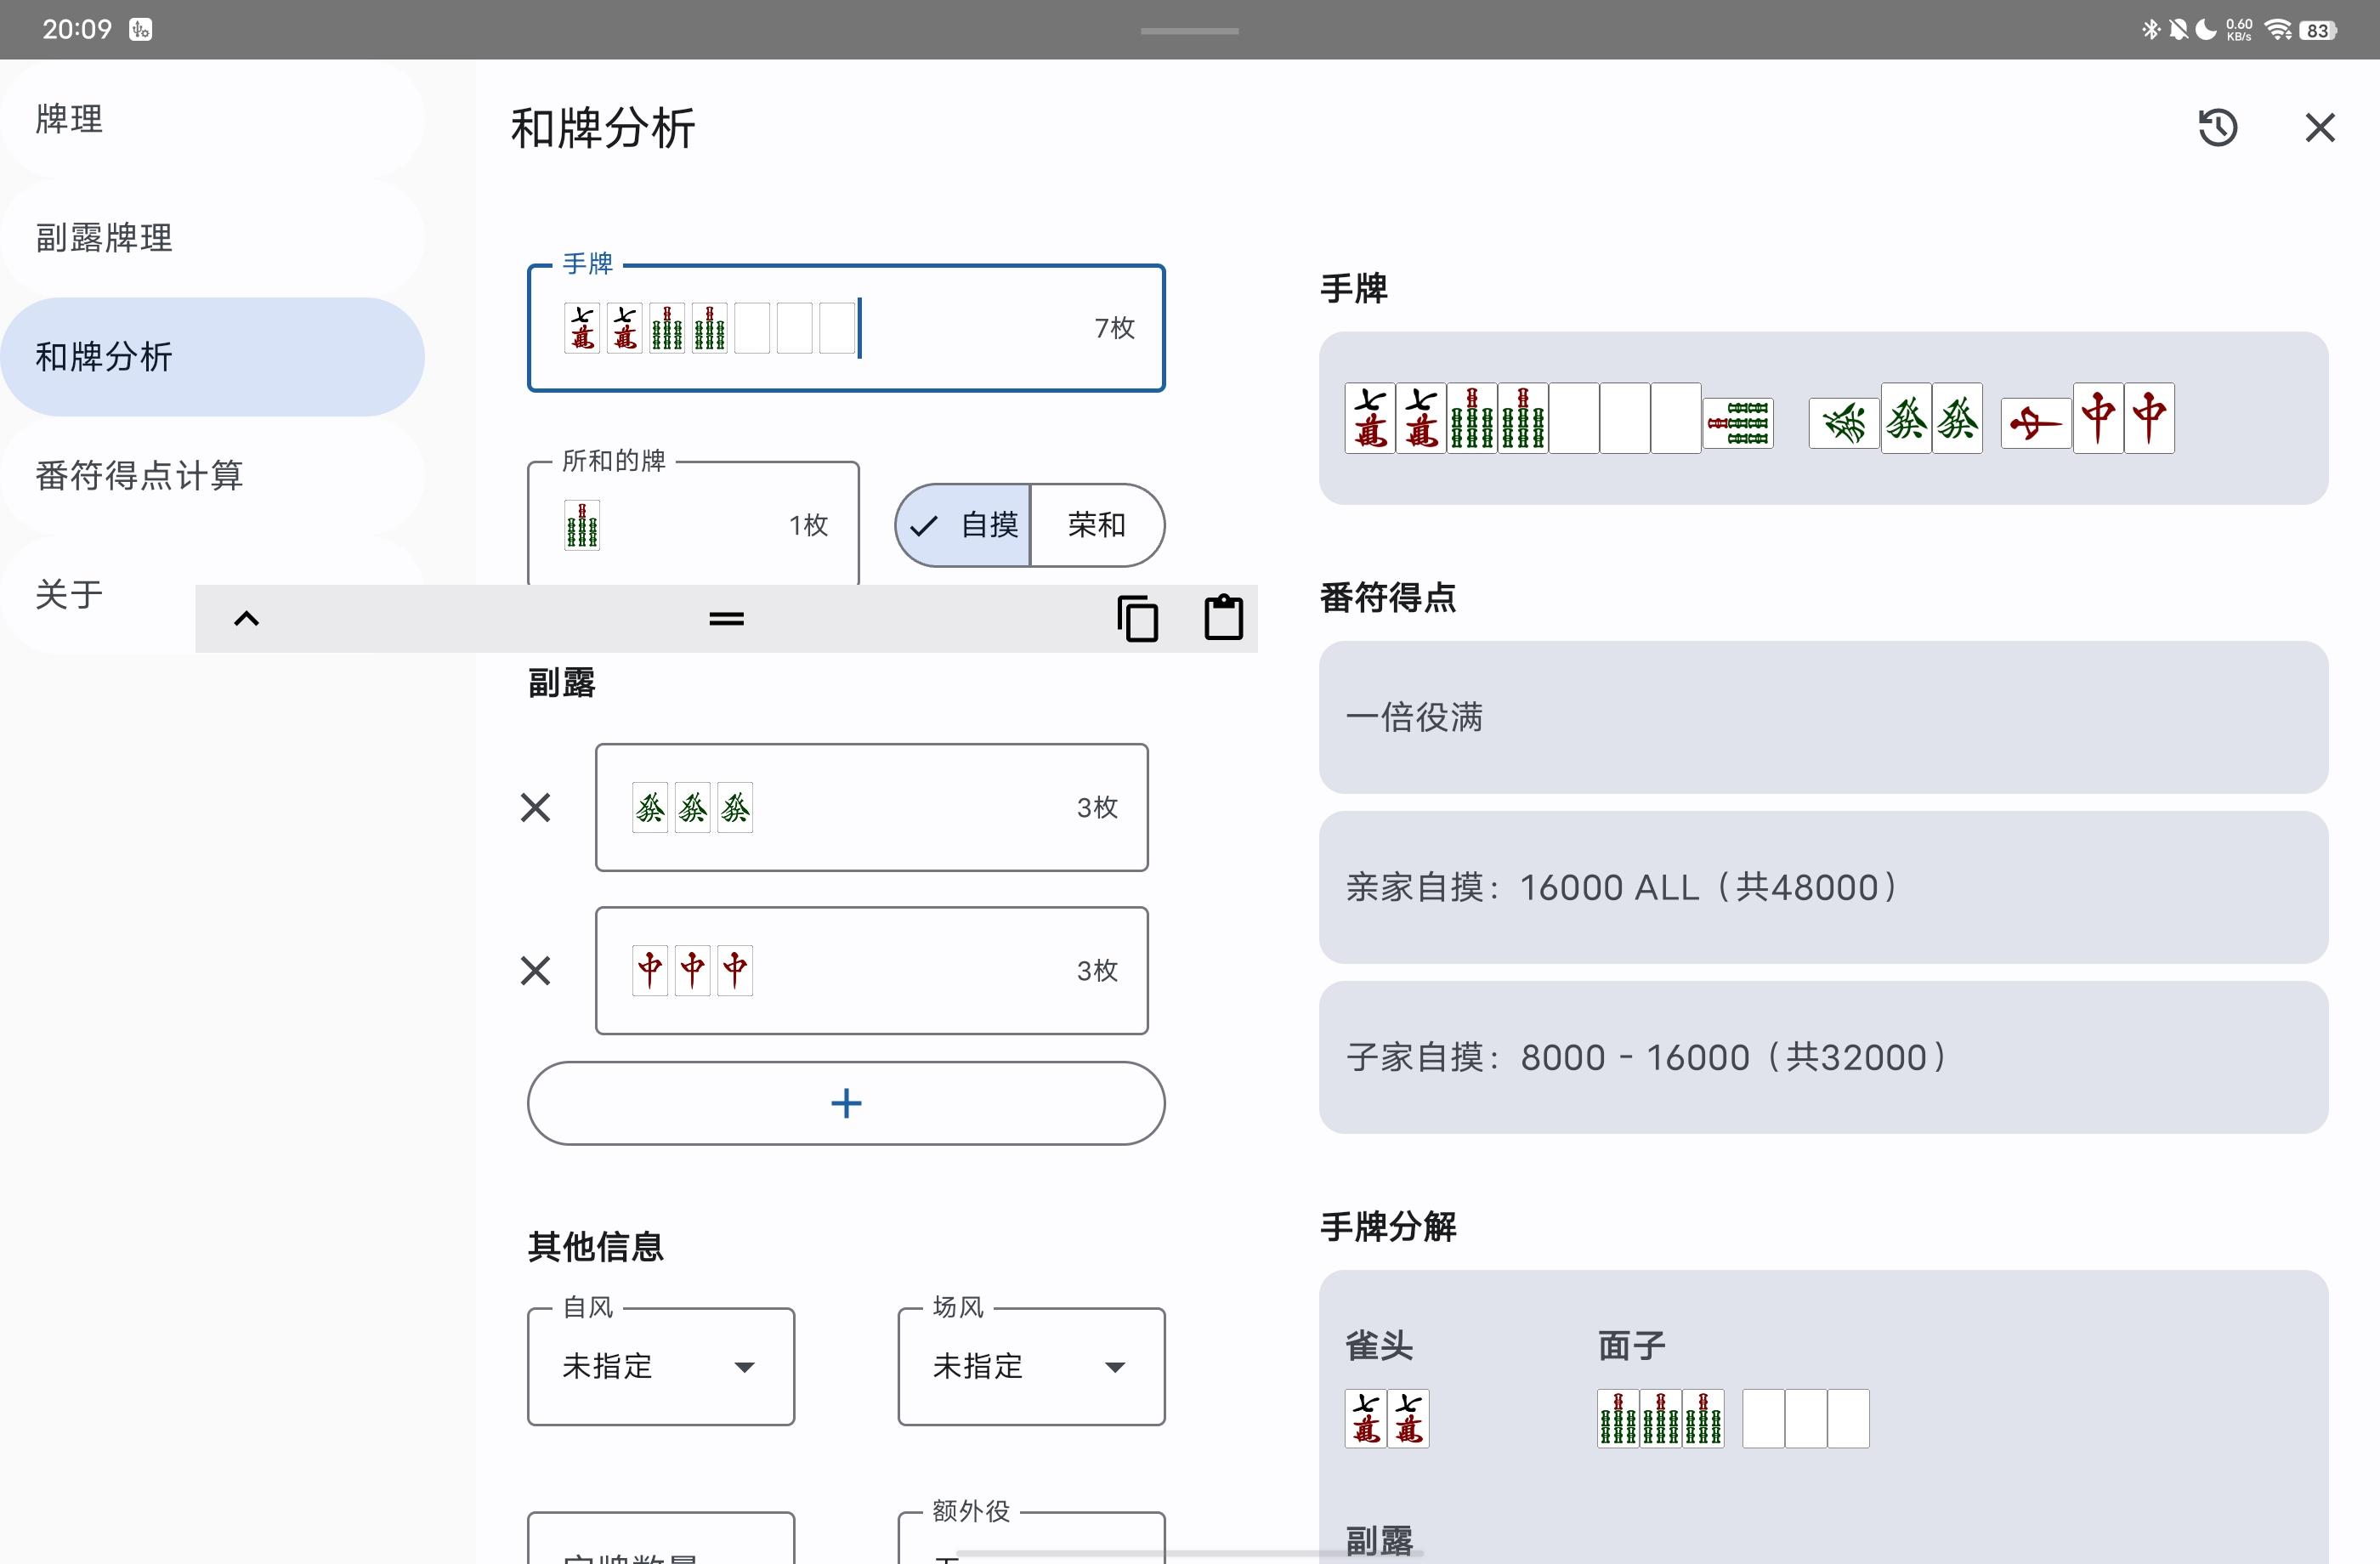This screenshot has width=2380, height=1564.
Task: Tap the drag handle equals icon
Action: 726,619
